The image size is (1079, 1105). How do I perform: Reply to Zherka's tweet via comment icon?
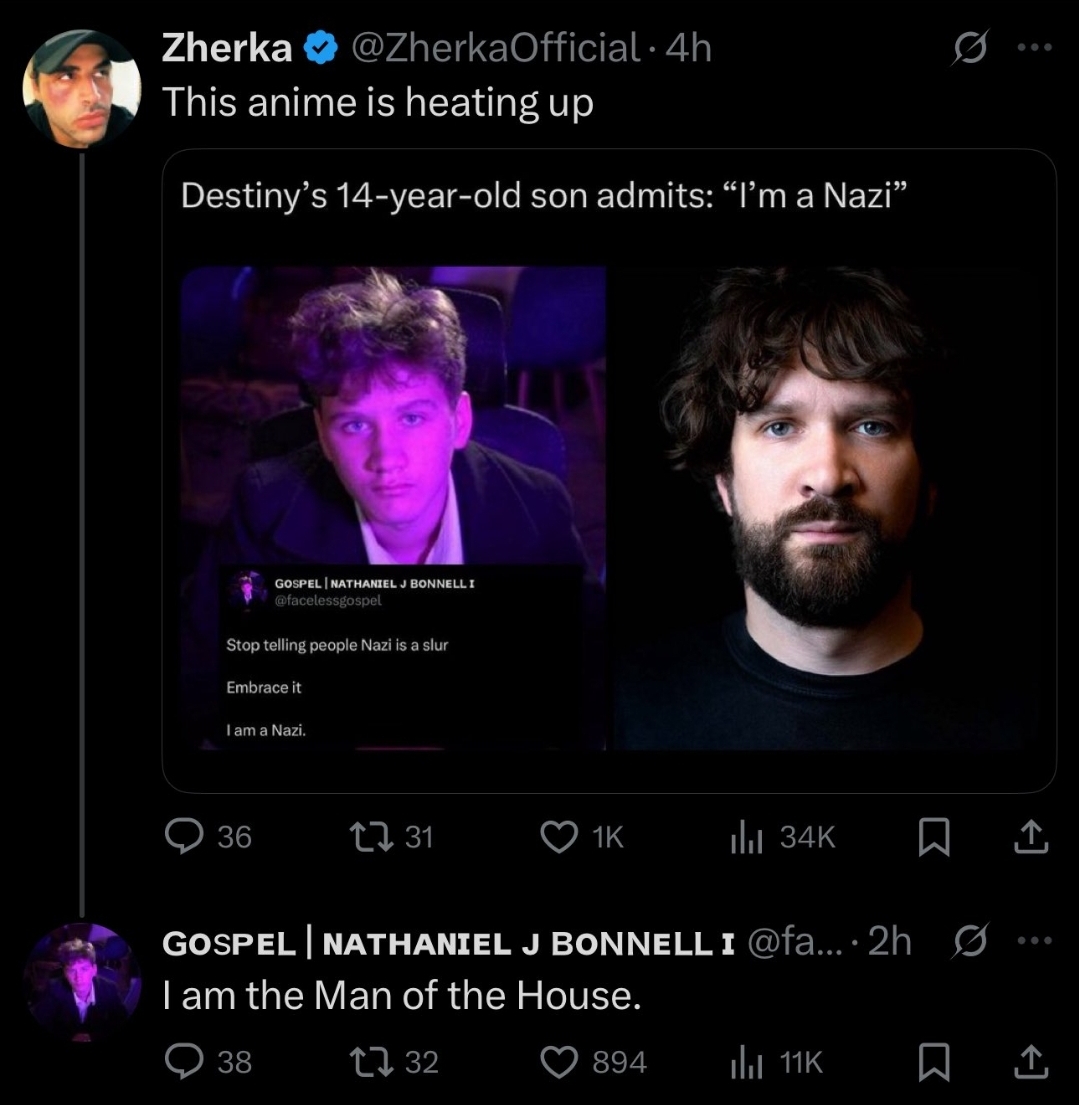pos(183,836)
